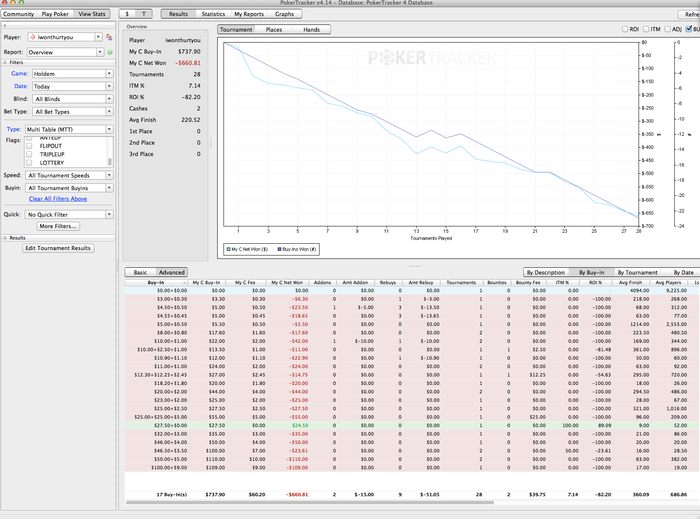Expand the Date dropdown set to Today

pos(70,86)
